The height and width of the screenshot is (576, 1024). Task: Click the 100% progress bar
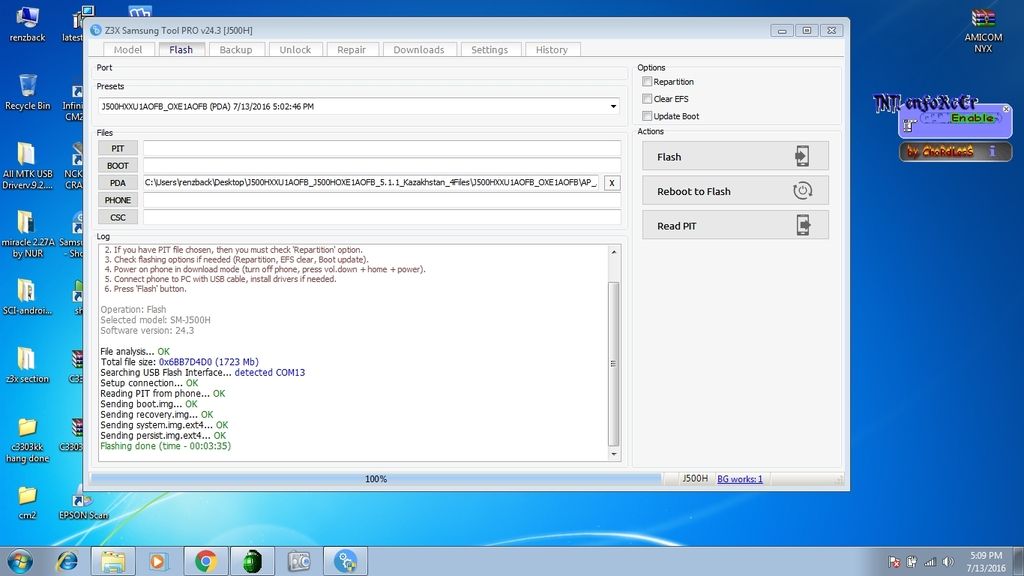[x=376, y=479]
